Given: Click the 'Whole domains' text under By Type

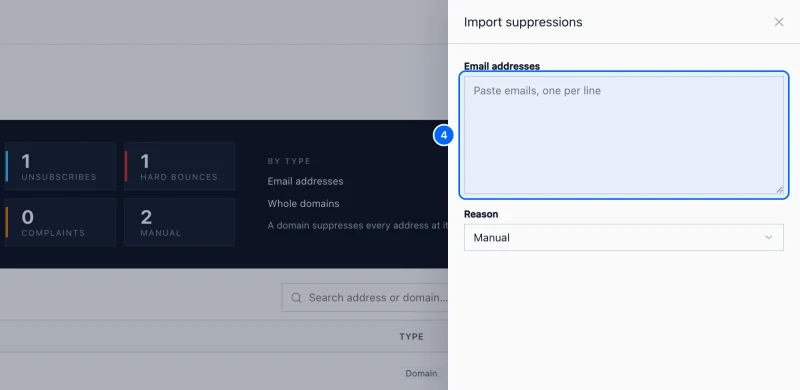Looking at the screenshot, I should 303,204.
